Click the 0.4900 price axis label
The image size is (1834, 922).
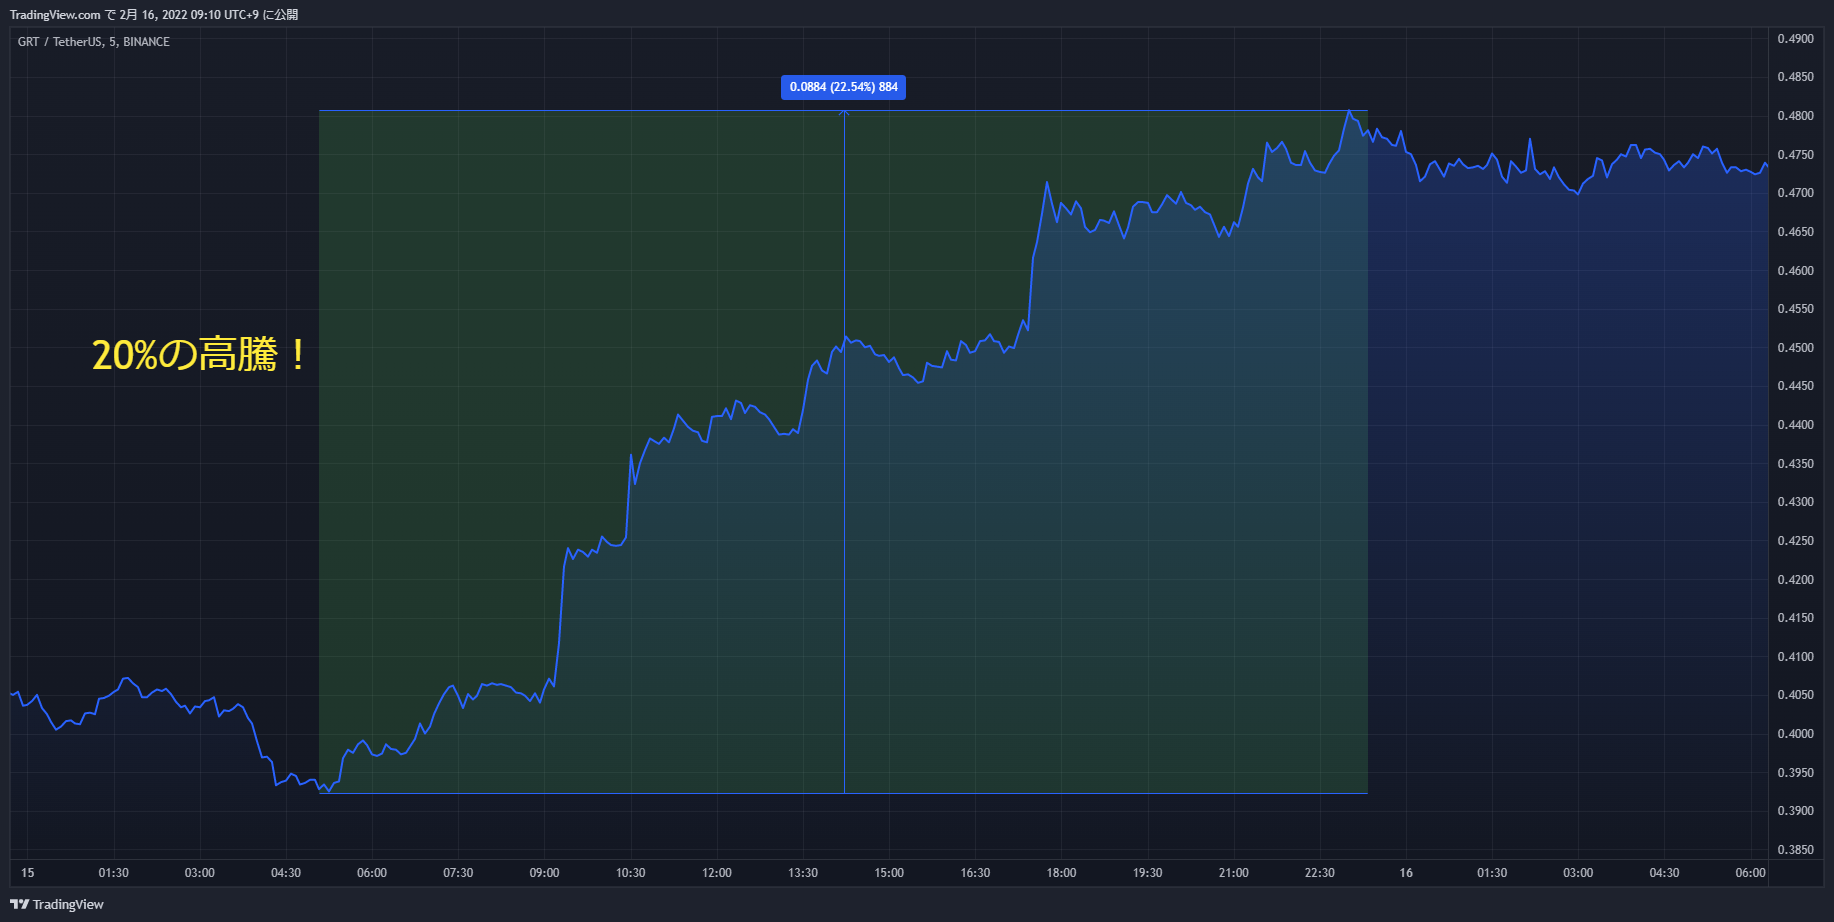click(x=1795, y=39)
